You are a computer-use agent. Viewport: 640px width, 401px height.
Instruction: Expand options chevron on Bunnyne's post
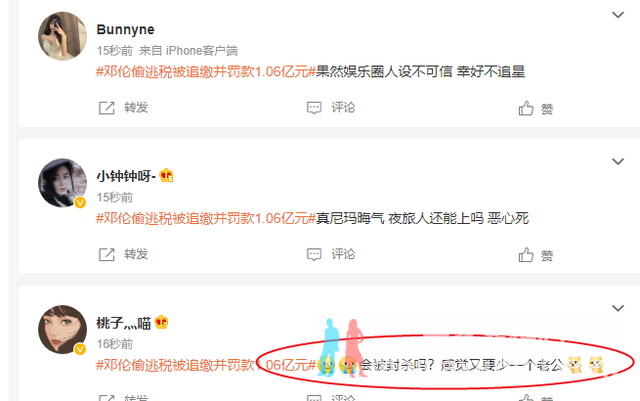click(618, 15)
